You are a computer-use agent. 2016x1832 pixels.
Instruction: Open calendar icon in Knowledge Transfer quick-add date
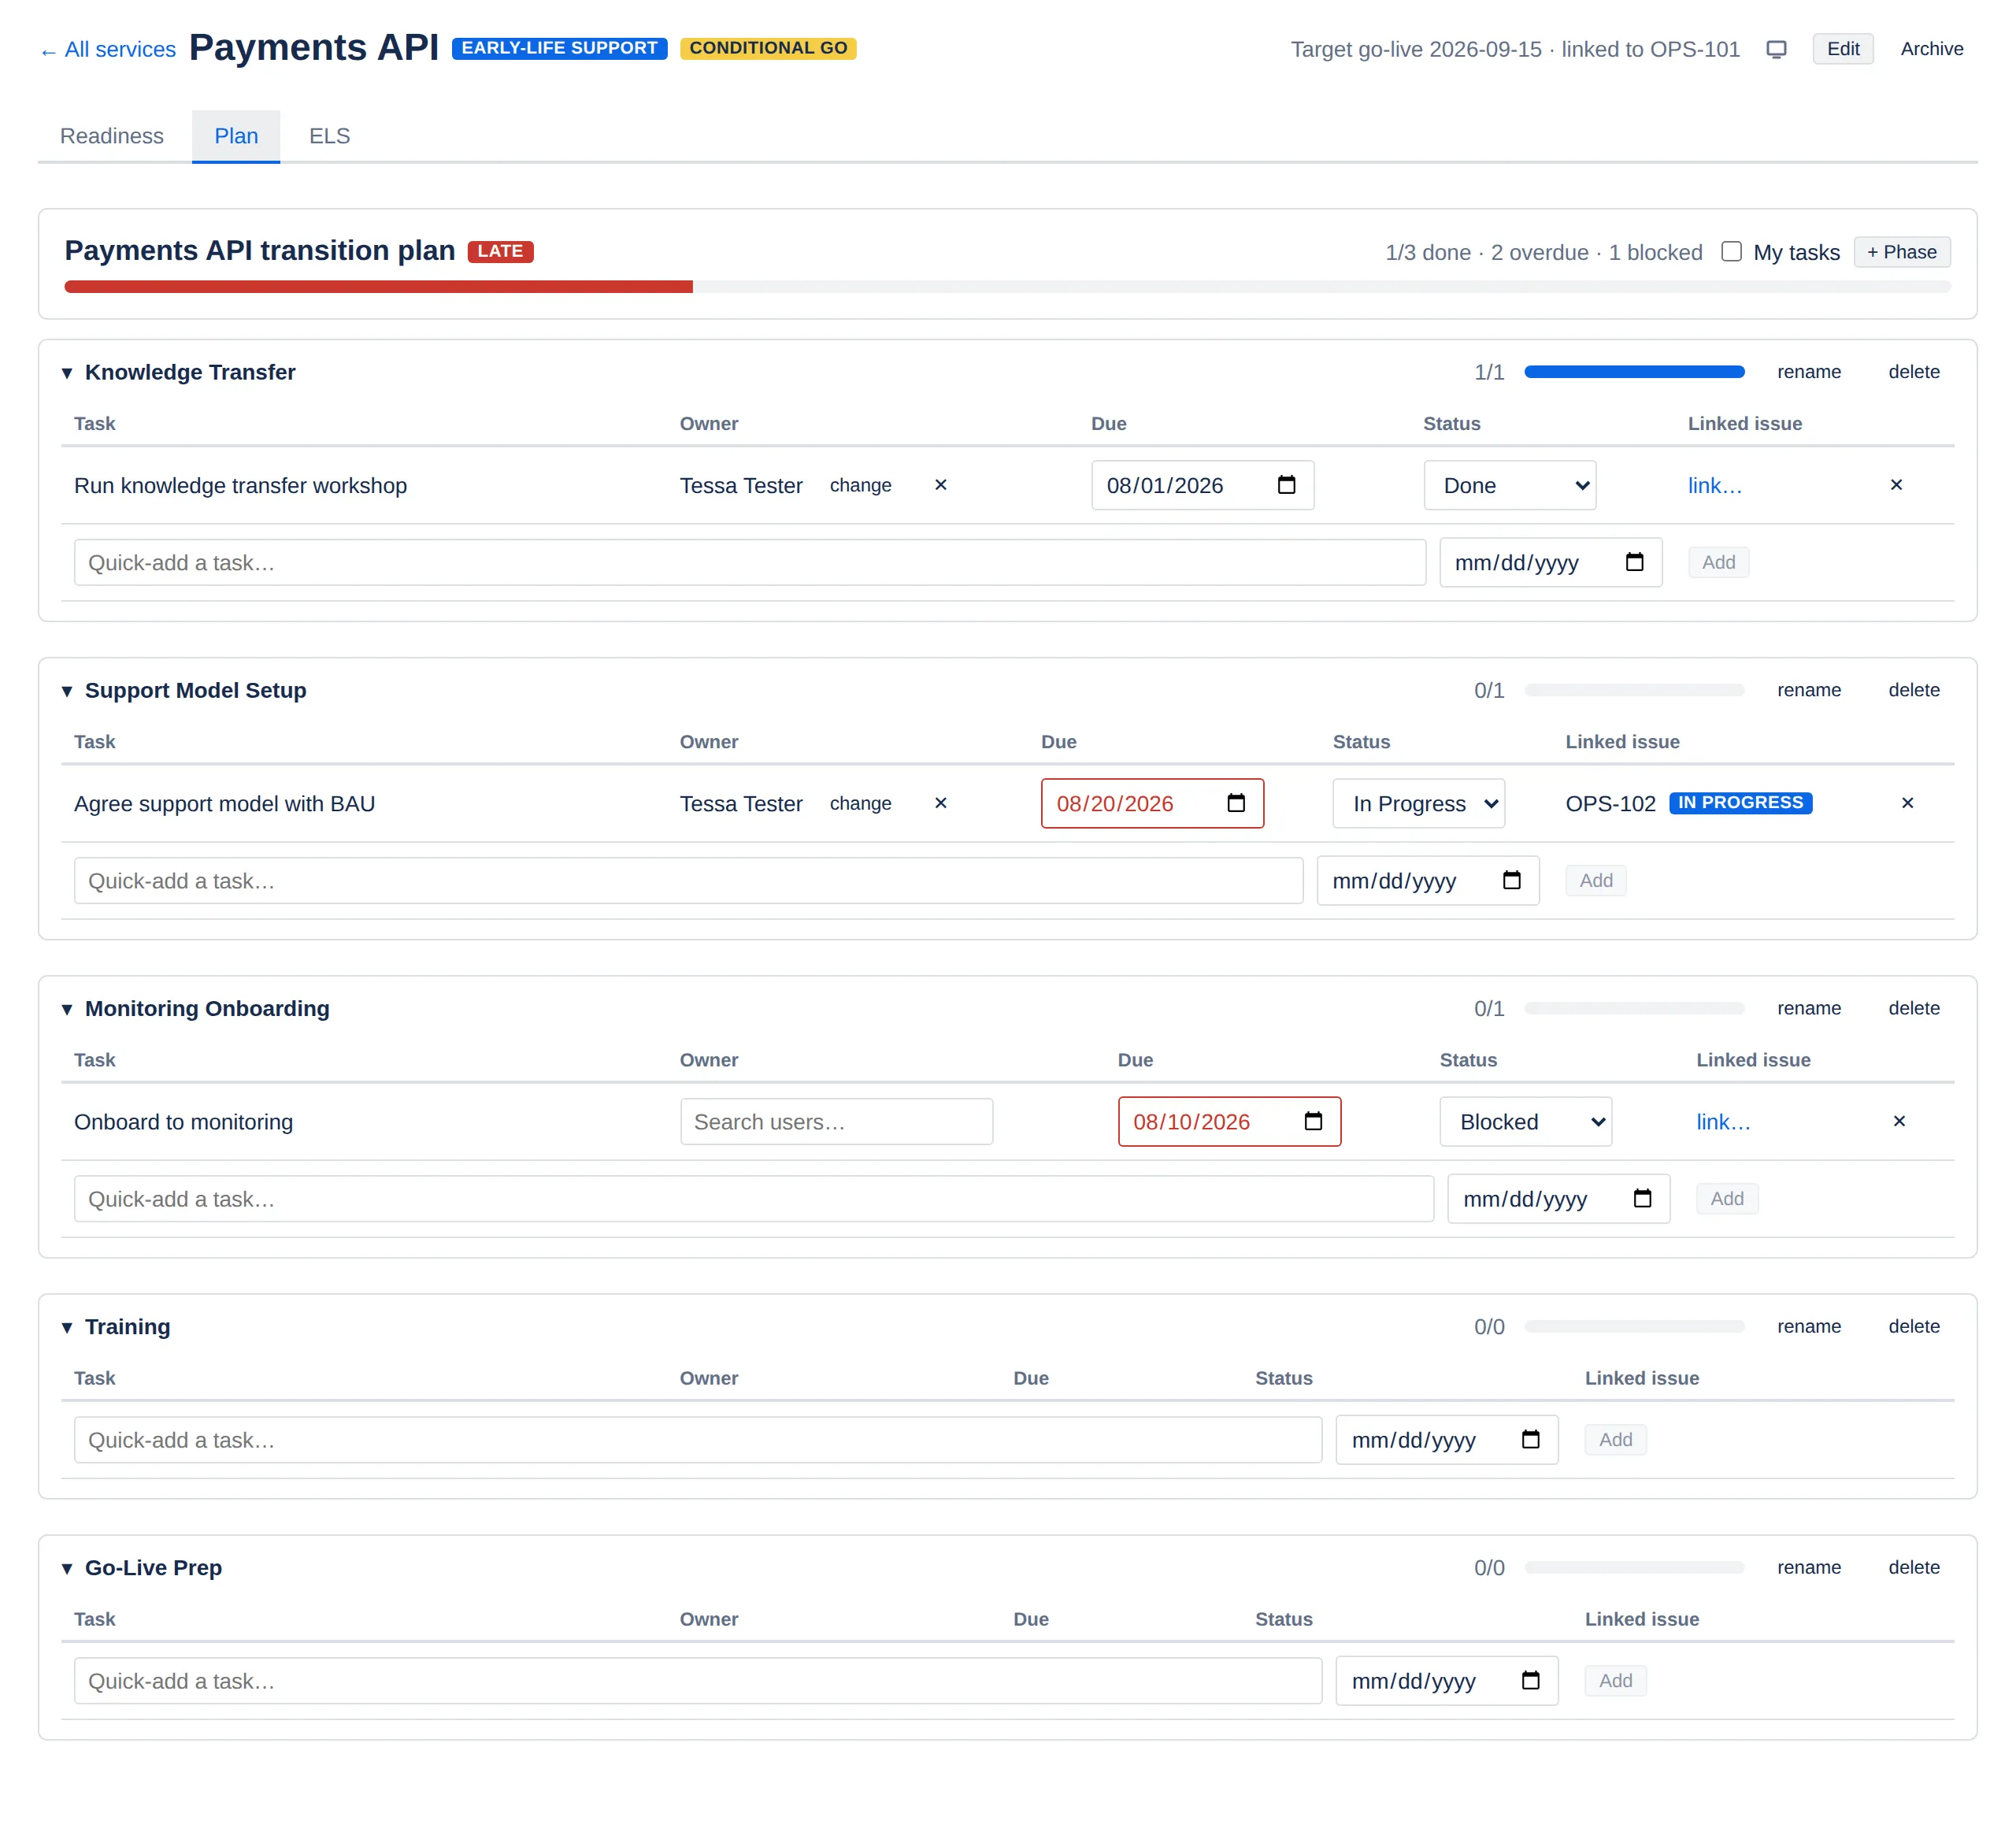click(x=1634, y=562)
